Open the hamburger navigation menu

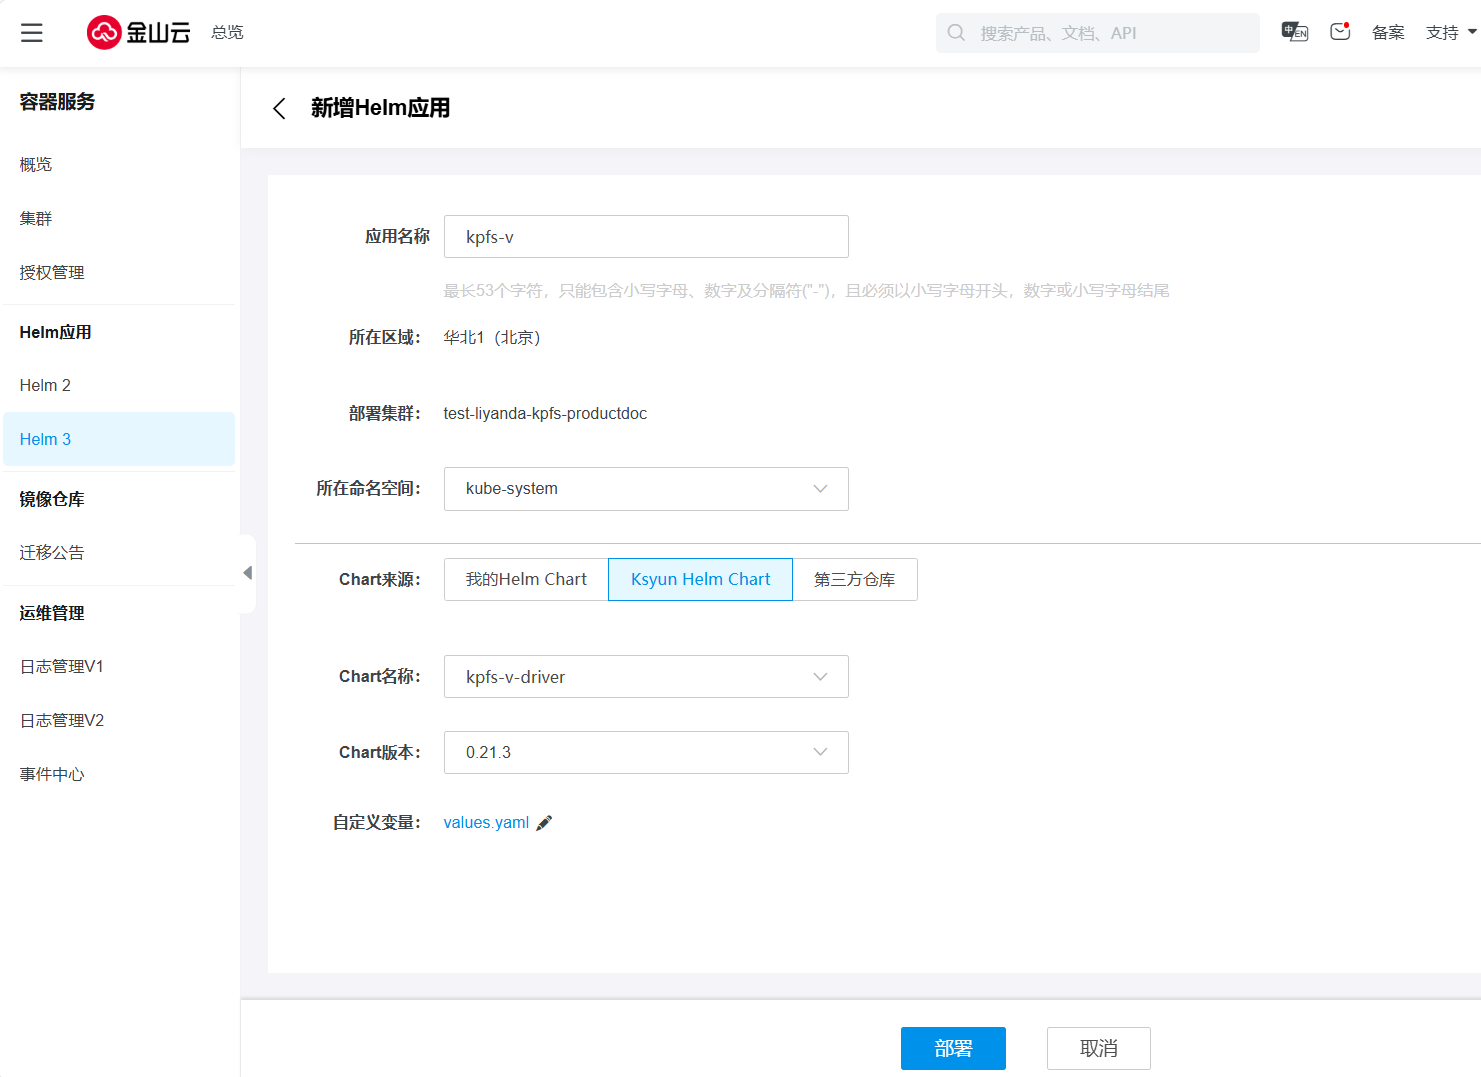click(32, 33)
